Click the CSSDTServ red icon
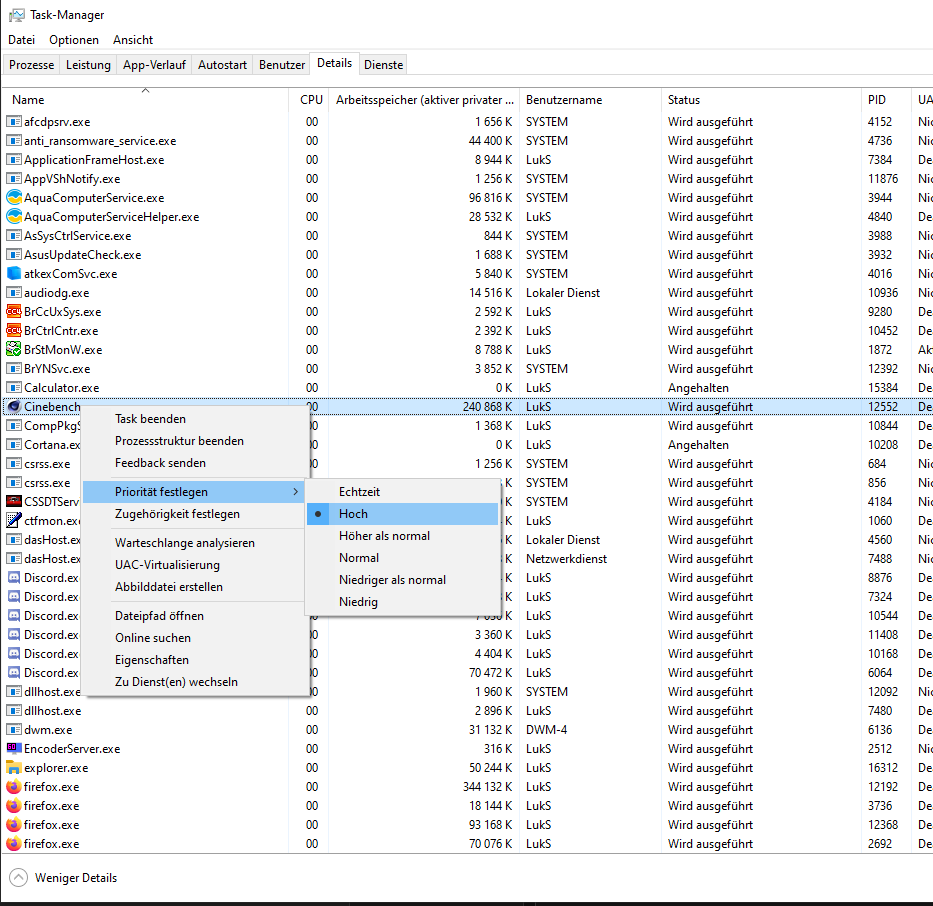 (14, 501)
